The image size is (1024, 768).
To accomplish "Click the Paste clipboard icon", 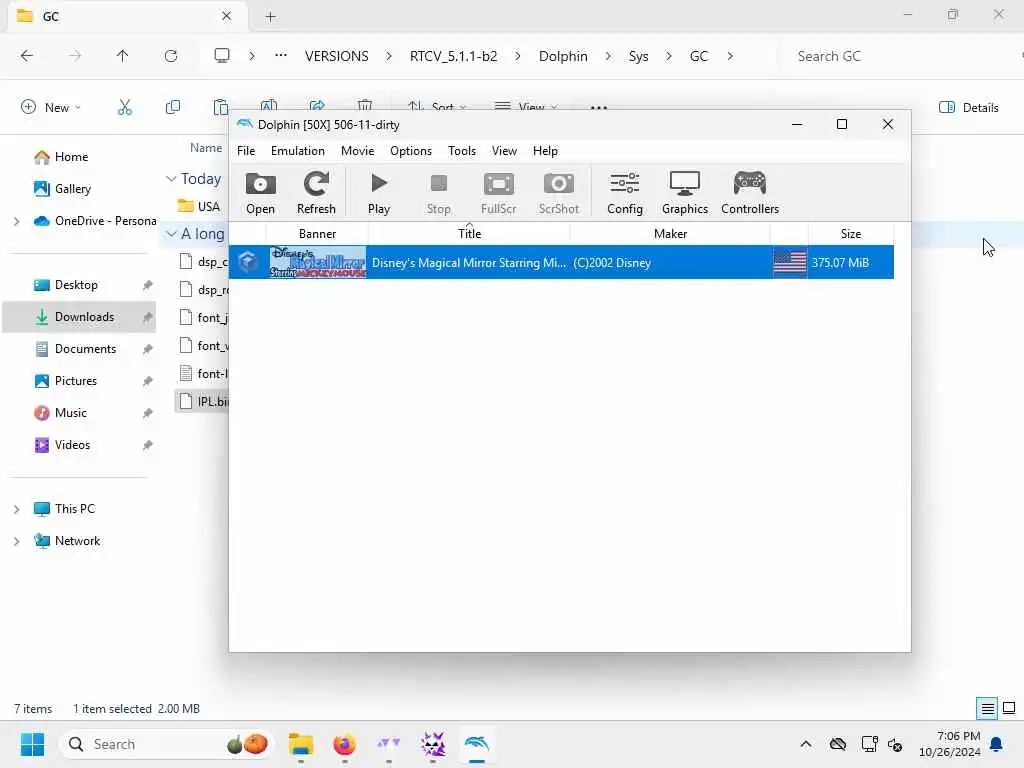I will (x=221, y=107).
